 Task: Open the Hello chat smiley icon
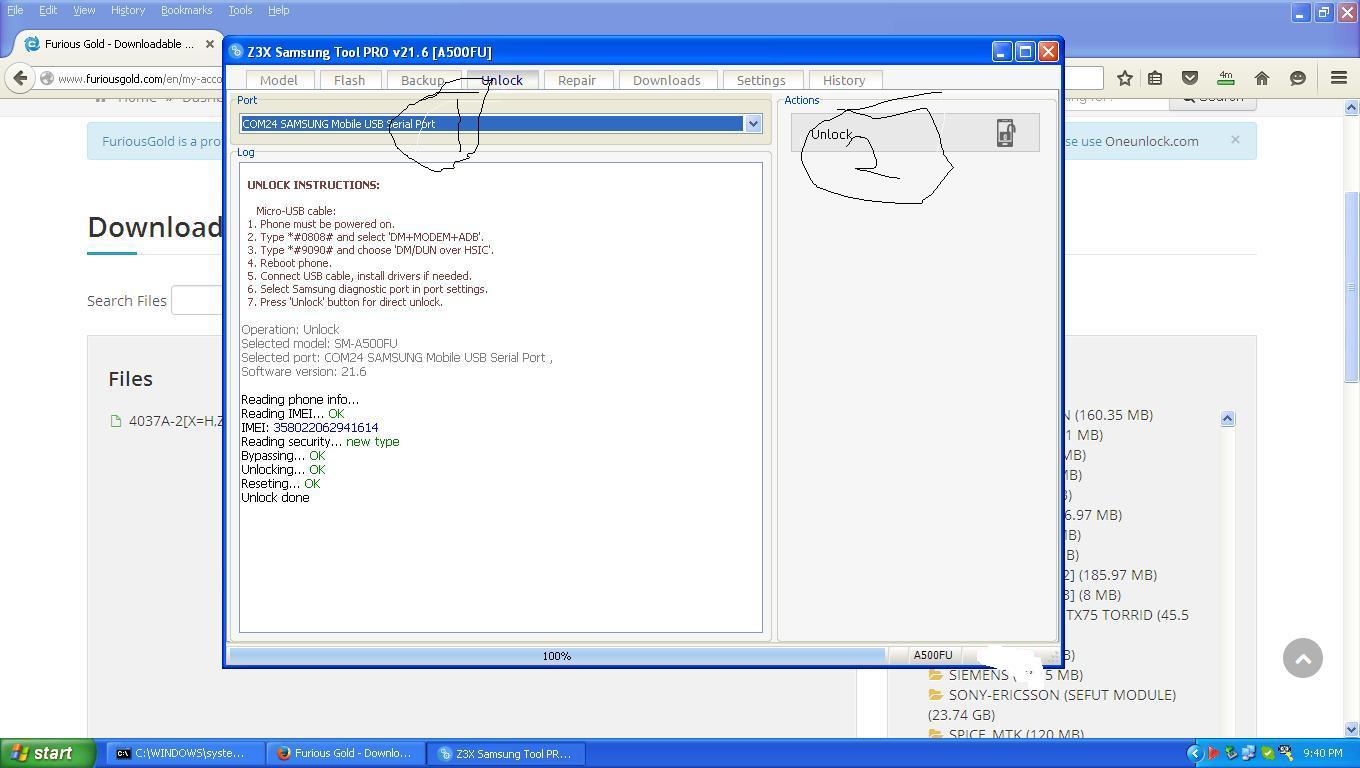tap(1298, 78)
